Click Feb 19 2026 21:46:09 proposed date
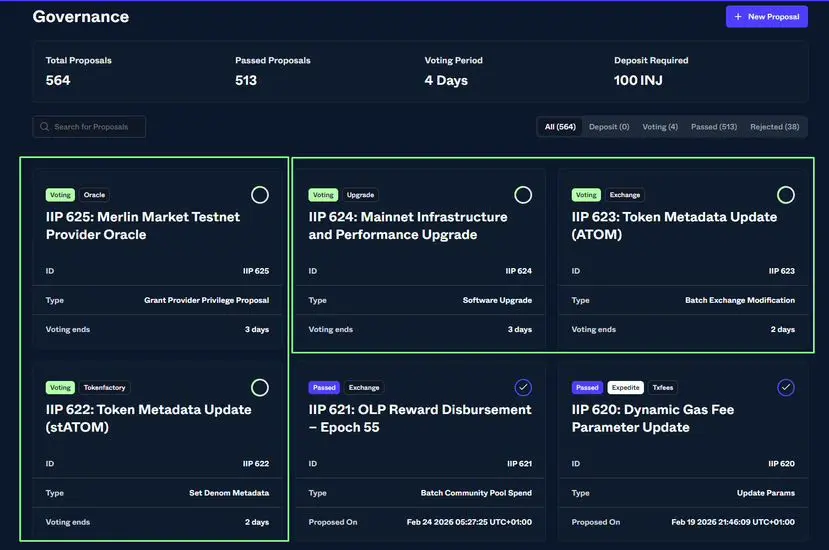This screenshot has height=550, width=829. point(733,522)
